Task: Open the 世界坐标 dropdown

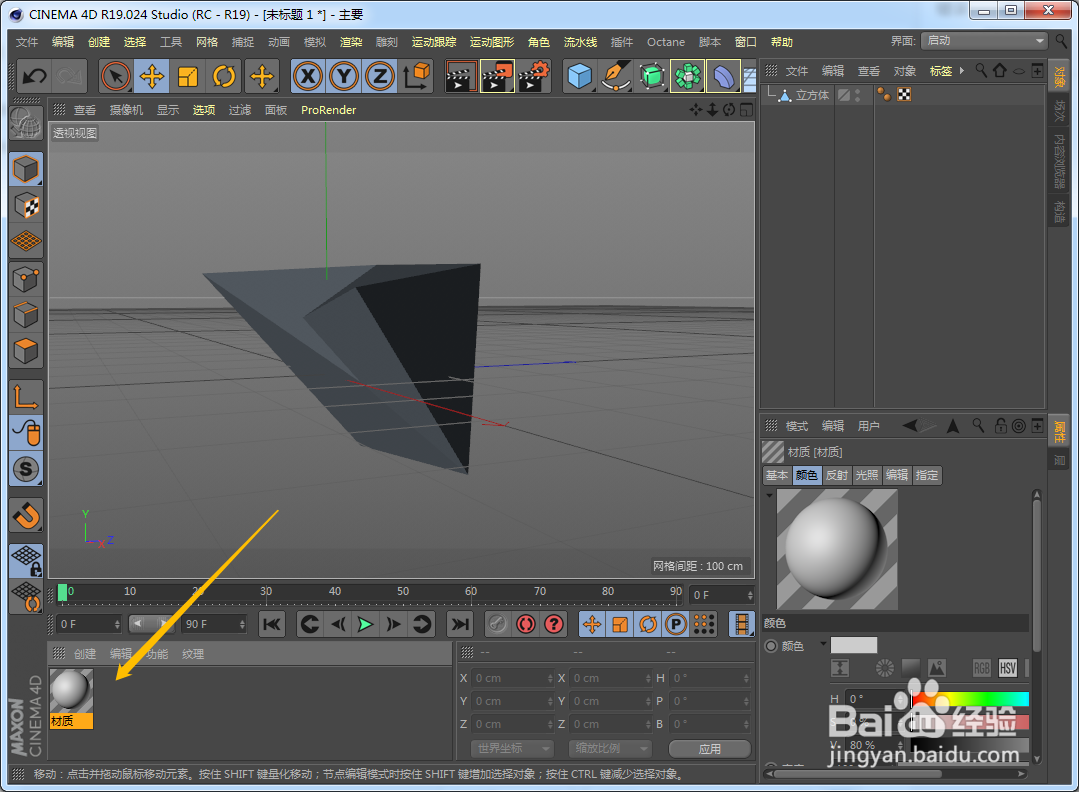Action: (x=513, y=748)
